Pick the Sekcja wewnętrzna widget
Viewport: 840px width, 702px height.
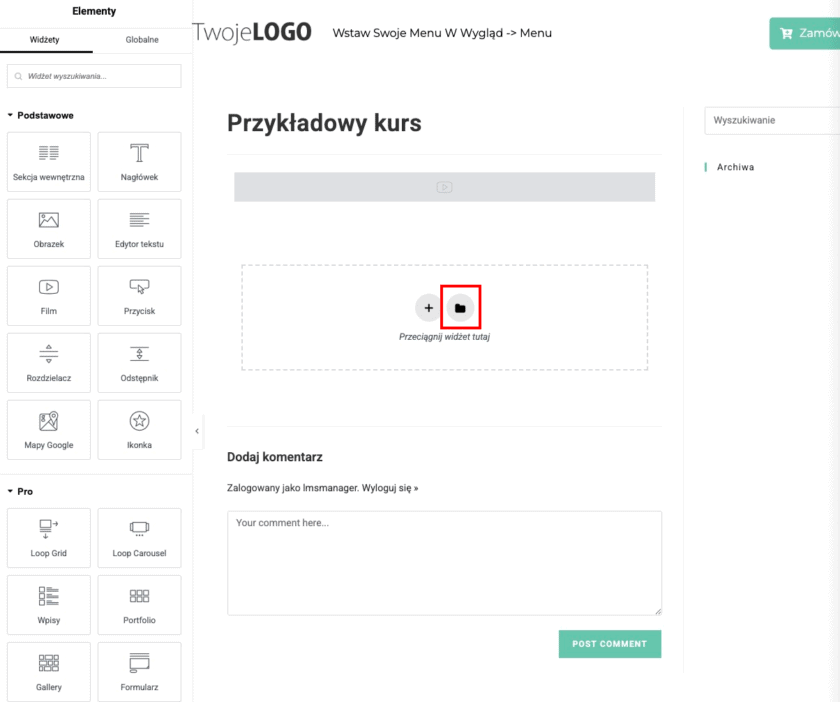tap(48, 161)
